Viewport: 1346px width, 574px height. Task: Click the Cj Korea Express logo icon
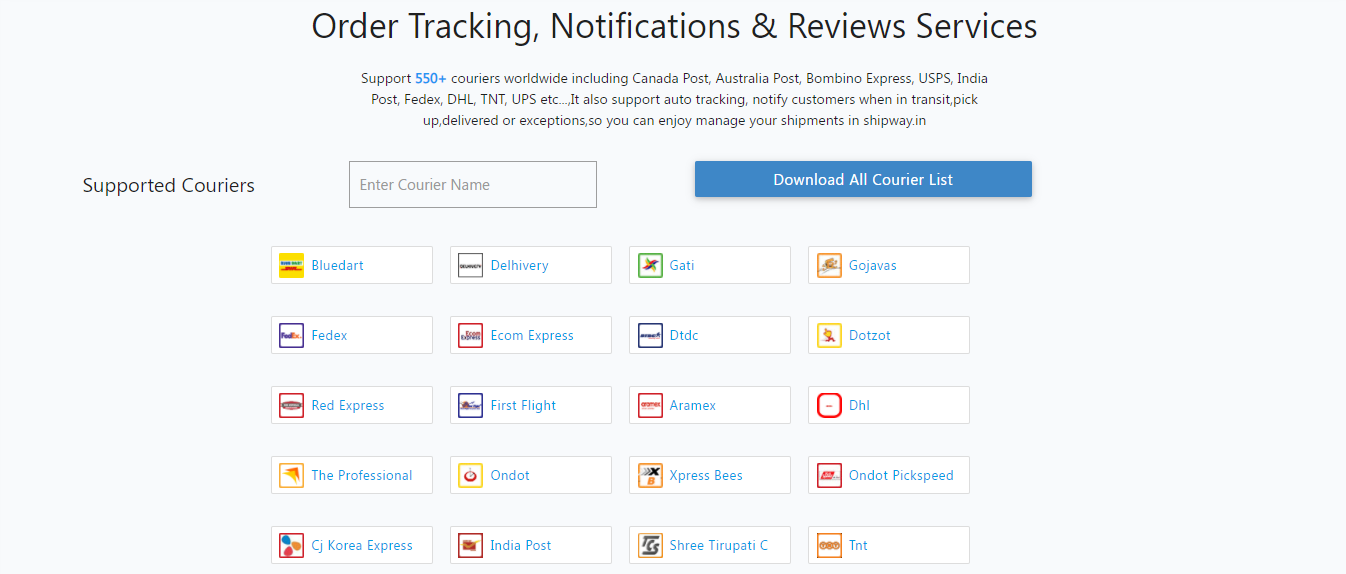click(x=291, y=545)
